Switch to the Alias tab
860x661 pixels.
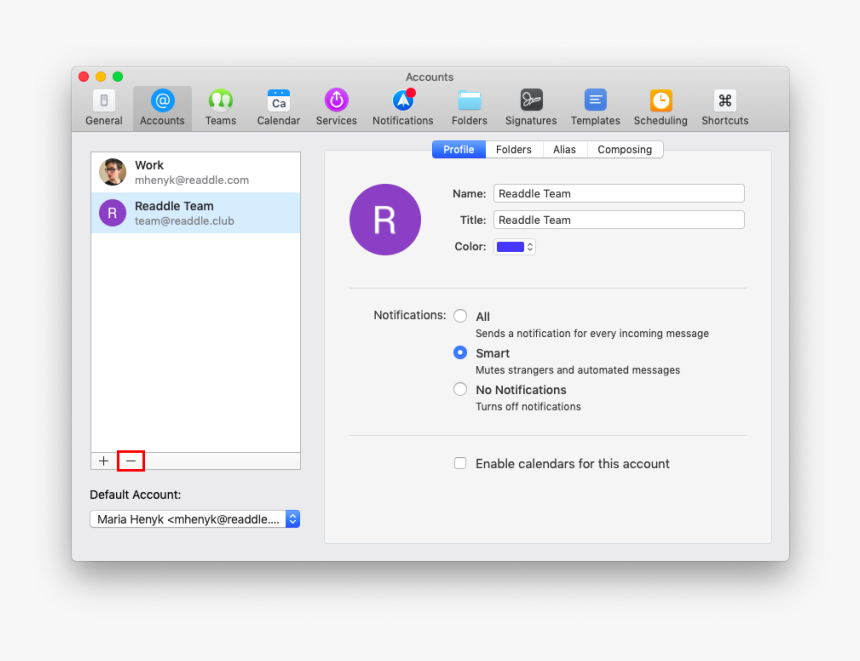[x=564, y=149]
